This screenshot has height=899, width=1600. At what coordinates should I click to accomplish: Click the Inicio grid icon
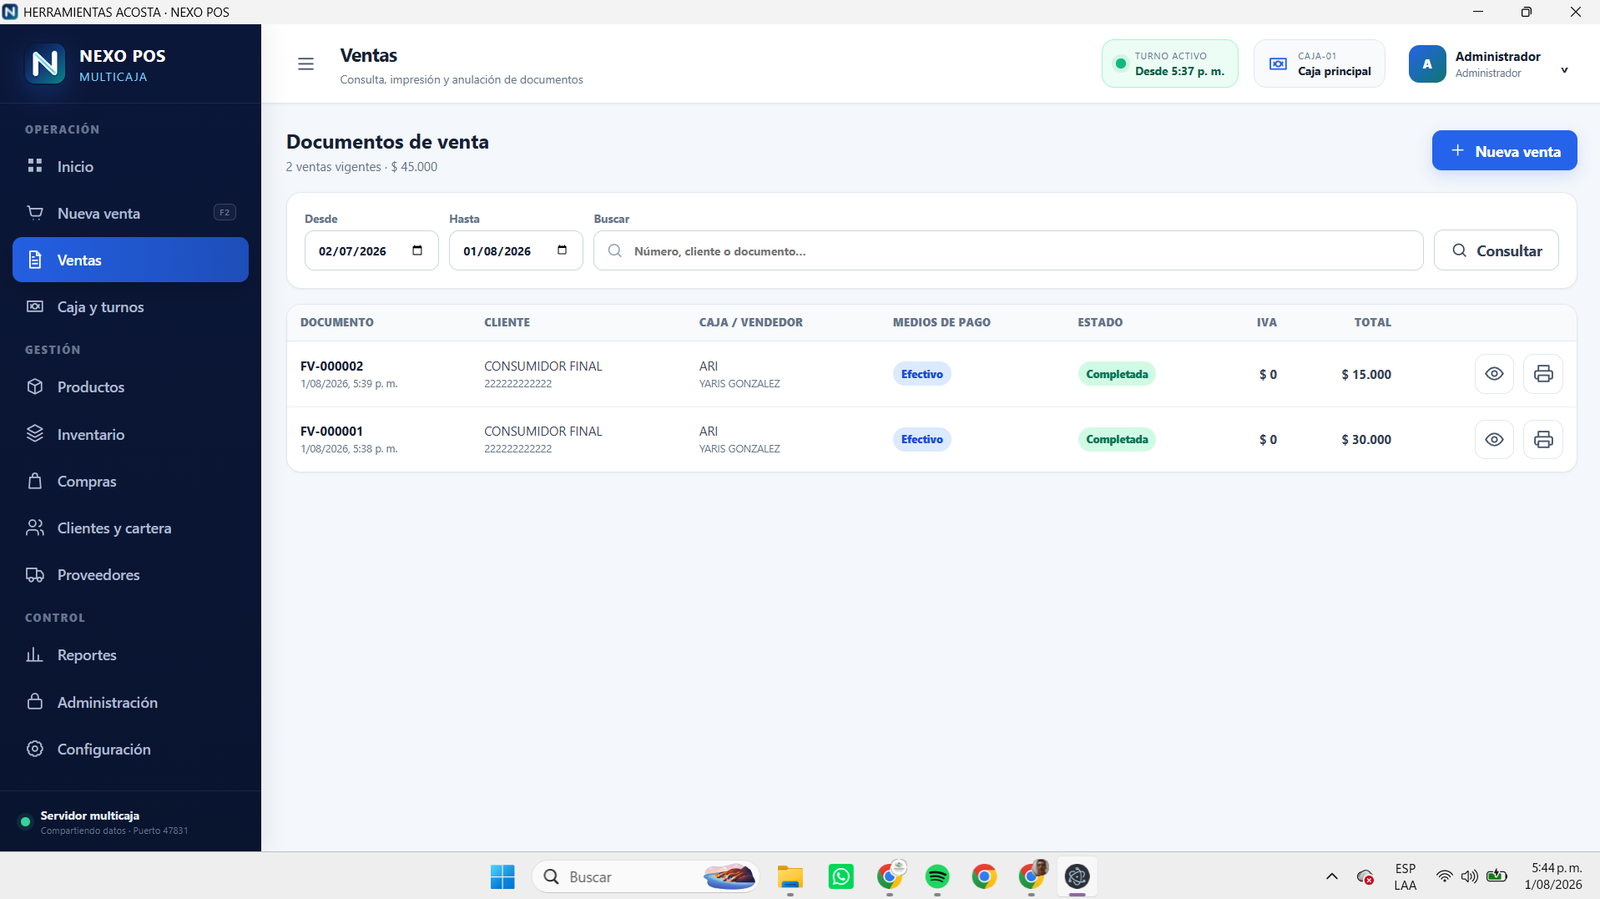tap(35, 166)
